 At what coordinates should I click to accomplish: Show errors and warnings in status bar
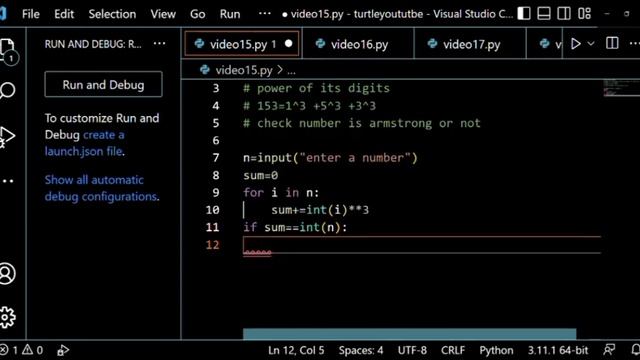pos(22,350)
